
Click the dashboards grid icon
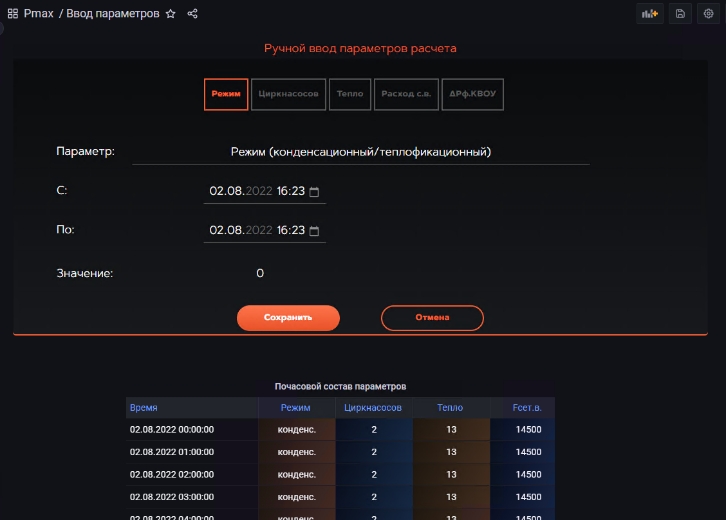(12, 14)
